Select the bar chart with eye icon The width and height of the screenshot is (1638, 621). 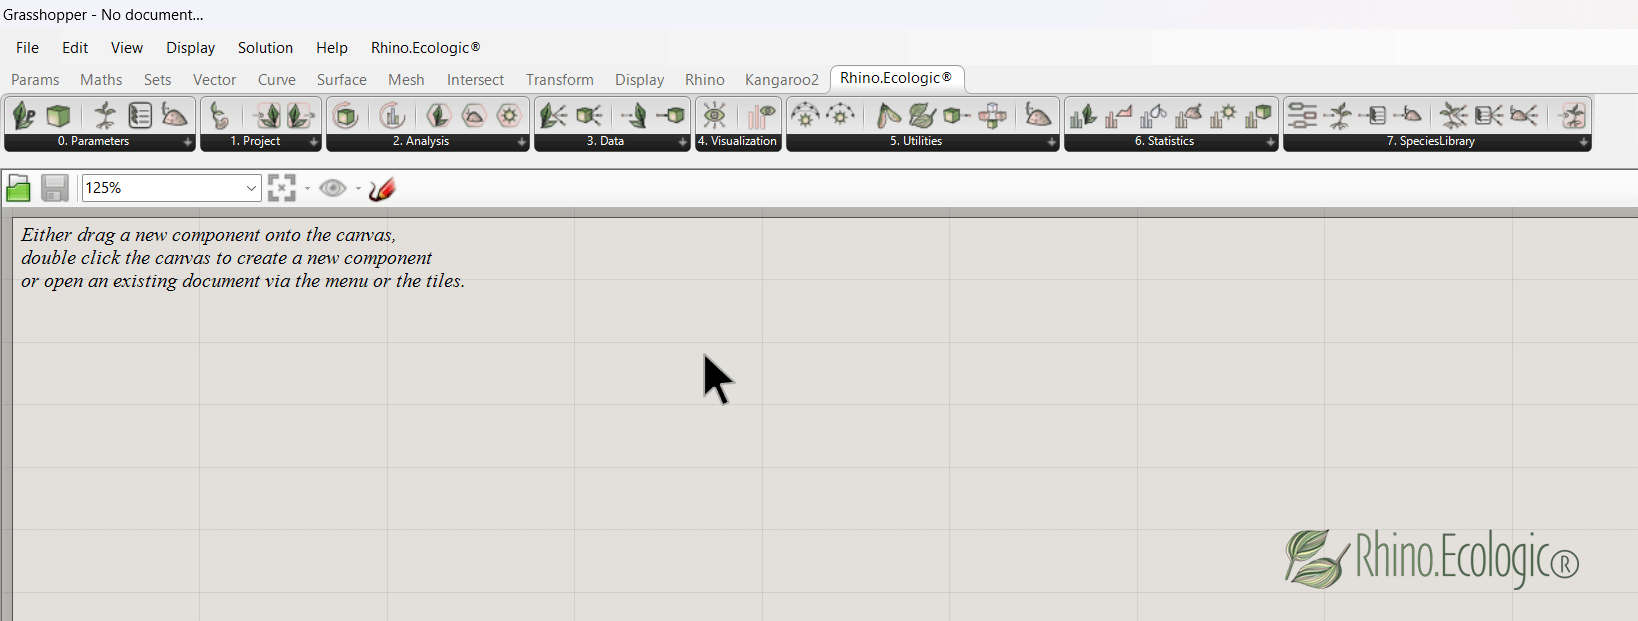[761, 116]
